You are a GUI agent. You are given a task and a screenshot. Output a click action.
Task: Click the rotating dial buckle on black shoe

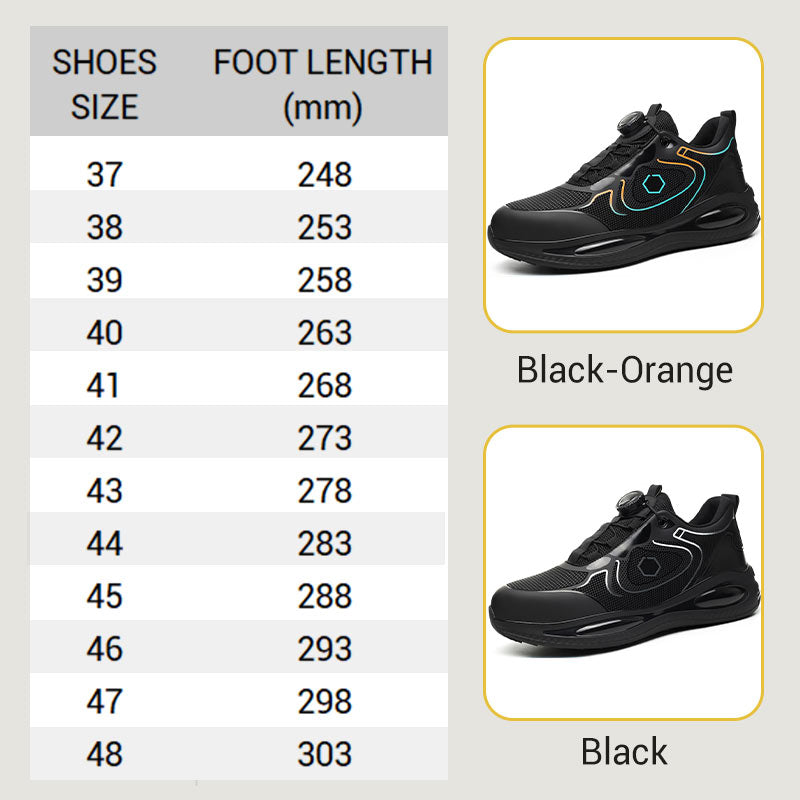(631, 501)
